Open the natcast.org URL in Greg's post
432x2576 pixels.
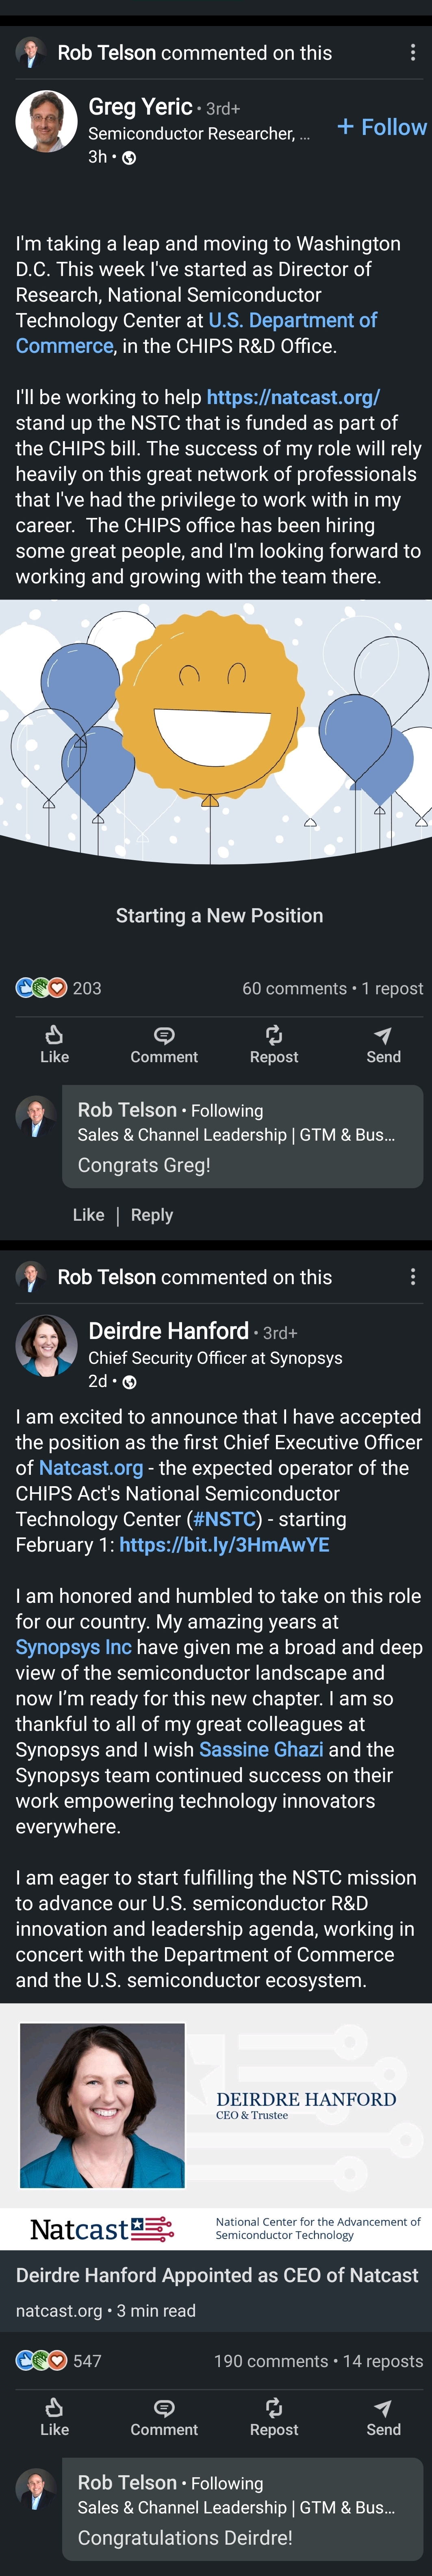pos(293,397)
